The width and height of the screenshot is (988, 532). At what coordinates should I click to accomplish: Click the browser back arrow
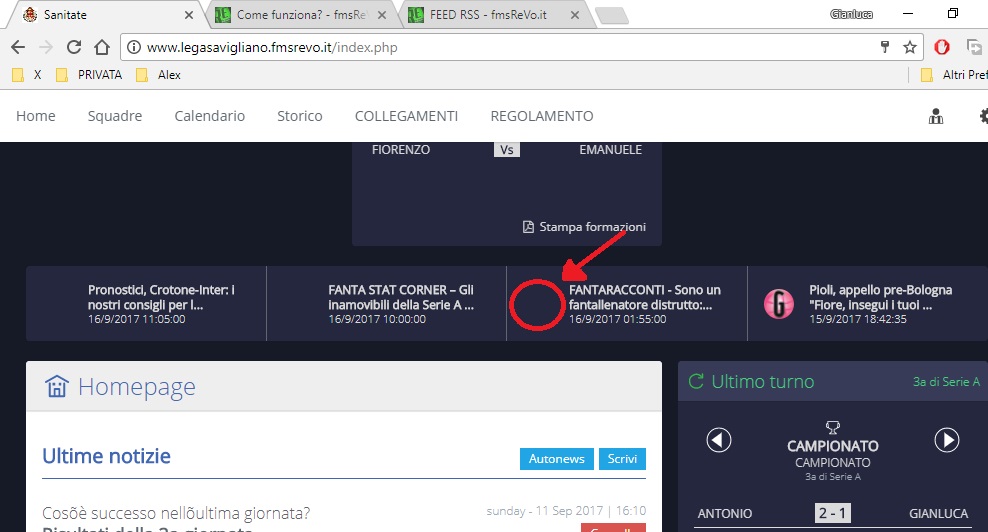pos(18,47)
